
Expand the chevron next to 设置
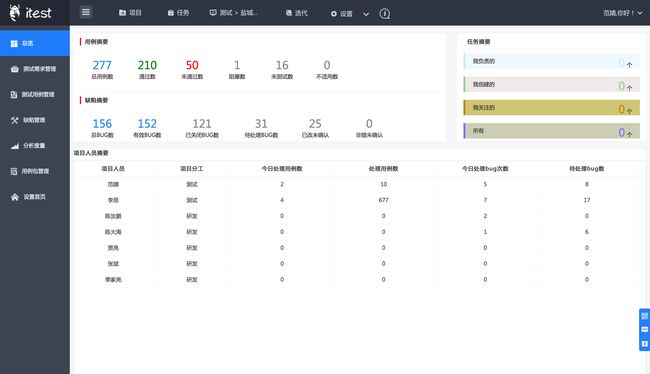(366, 14)
